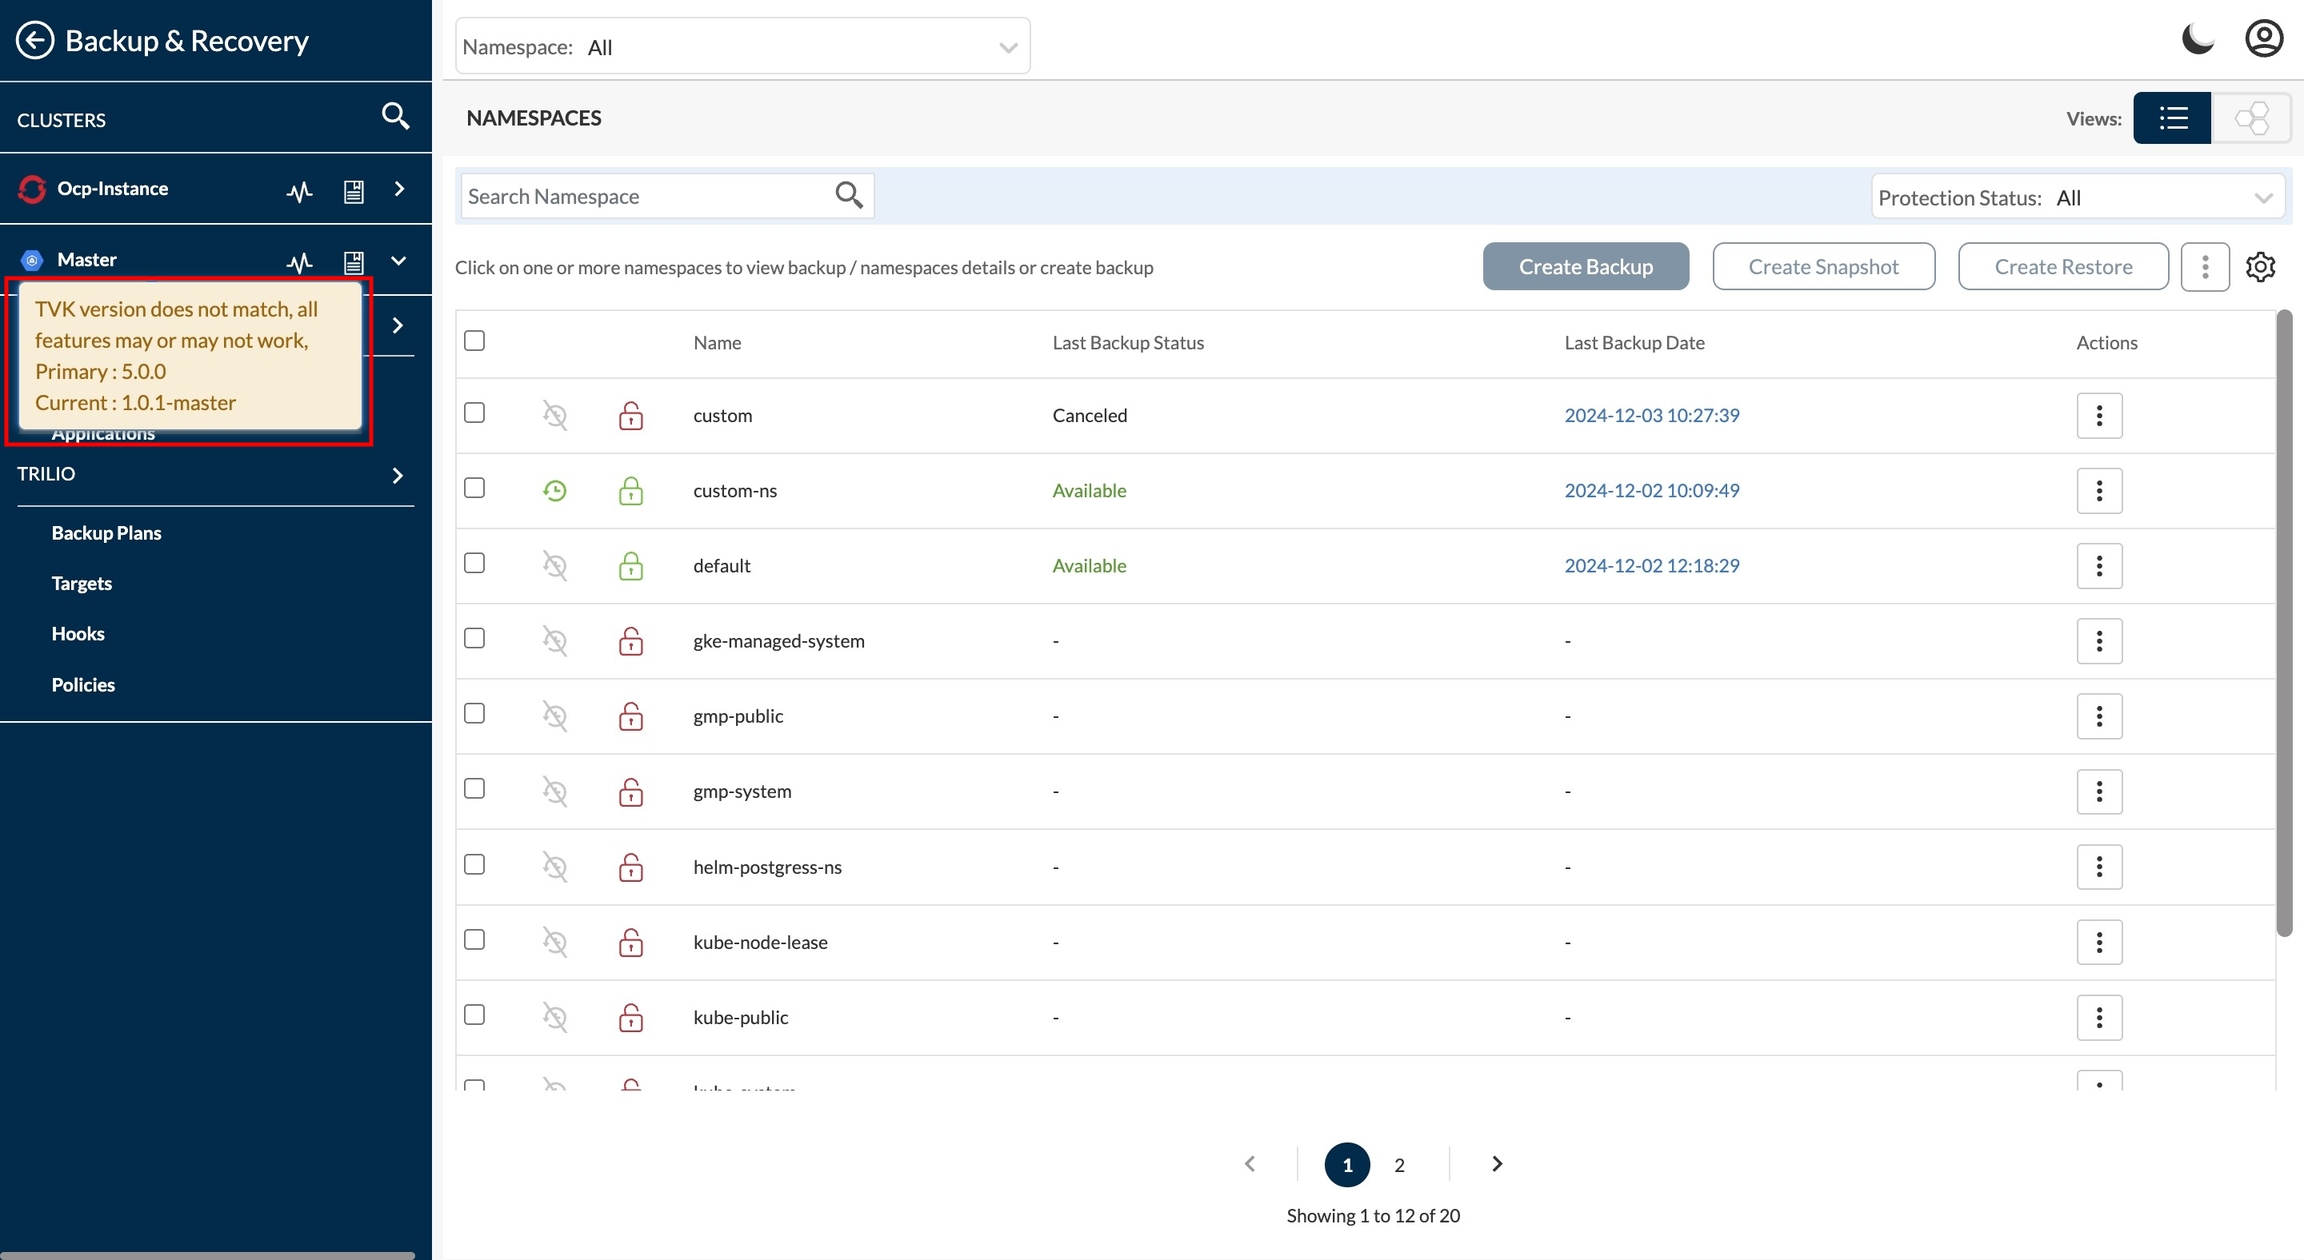The image size is (2304, 1260).
Task: Open Protection Status dropdown
Action: coord(2078,198)
